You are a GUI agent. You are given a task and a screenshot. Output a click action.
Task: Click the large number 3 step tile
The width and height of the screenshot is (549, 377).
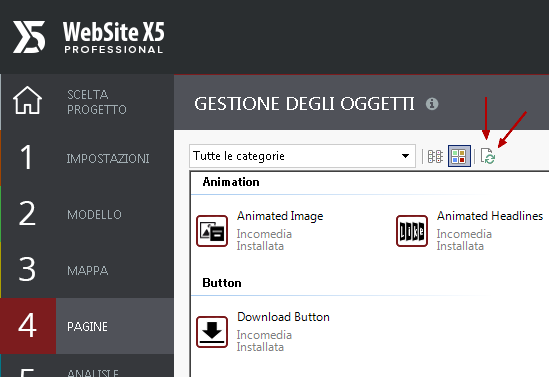click(27, 269)
